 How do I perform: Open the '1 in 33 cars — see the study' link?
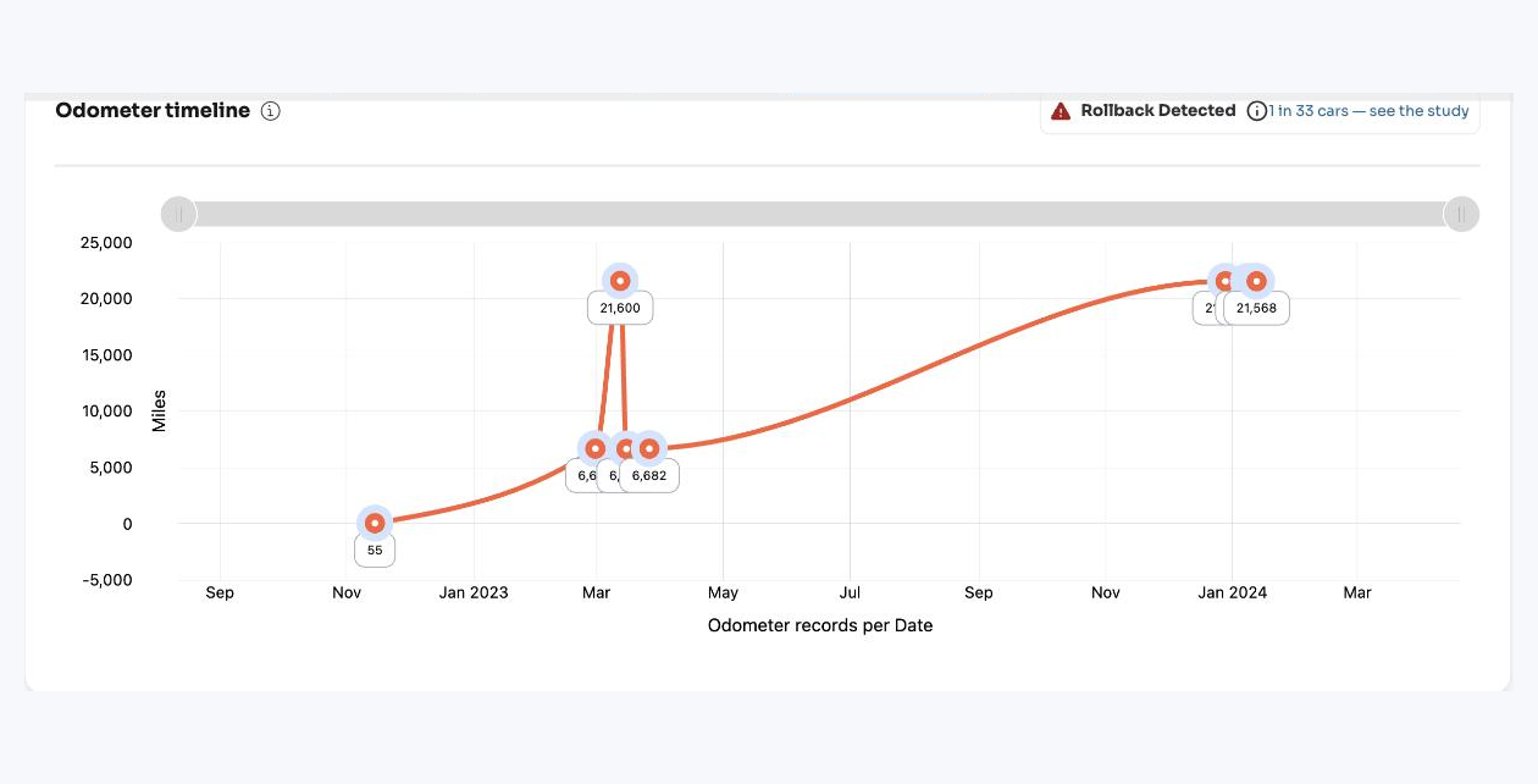point(1370,111)
